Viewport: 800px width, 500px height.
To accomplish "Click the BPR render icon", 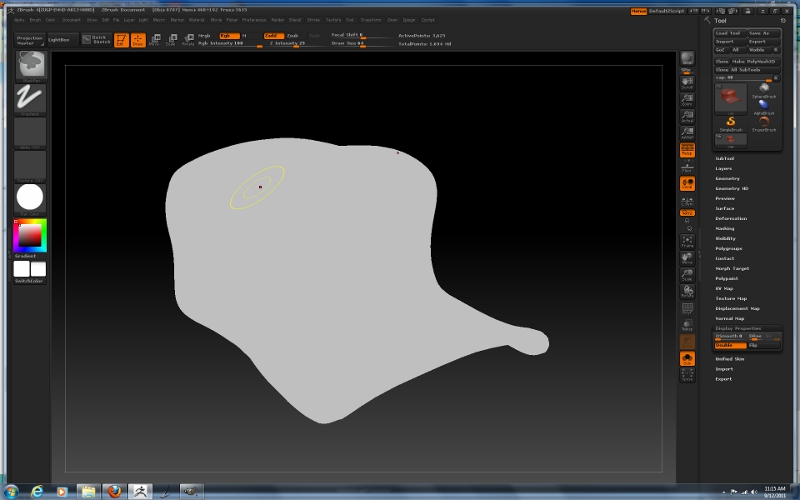I will click(687, 59).
